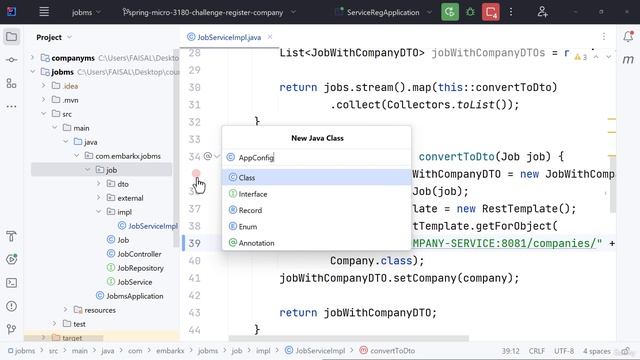This screenshot has width=640, height=360.
Task: Collapse the src folder
Action: pyautogui.click(x=44, y=113)
